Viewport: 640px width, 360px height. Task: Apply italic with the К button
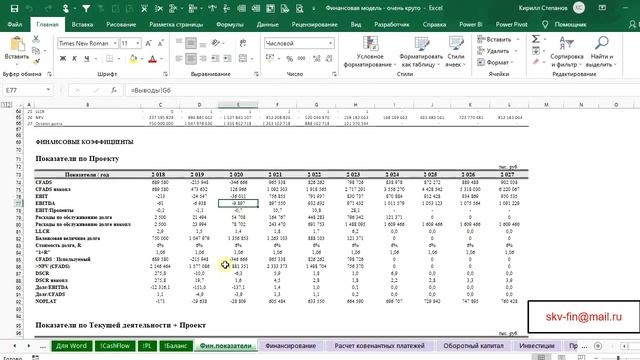coord(75,59)
